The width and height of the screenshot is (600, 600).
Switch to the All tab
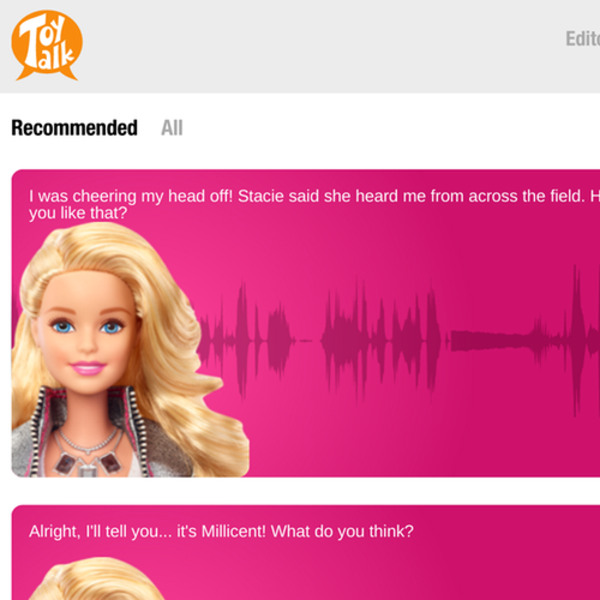coord(172,128)
